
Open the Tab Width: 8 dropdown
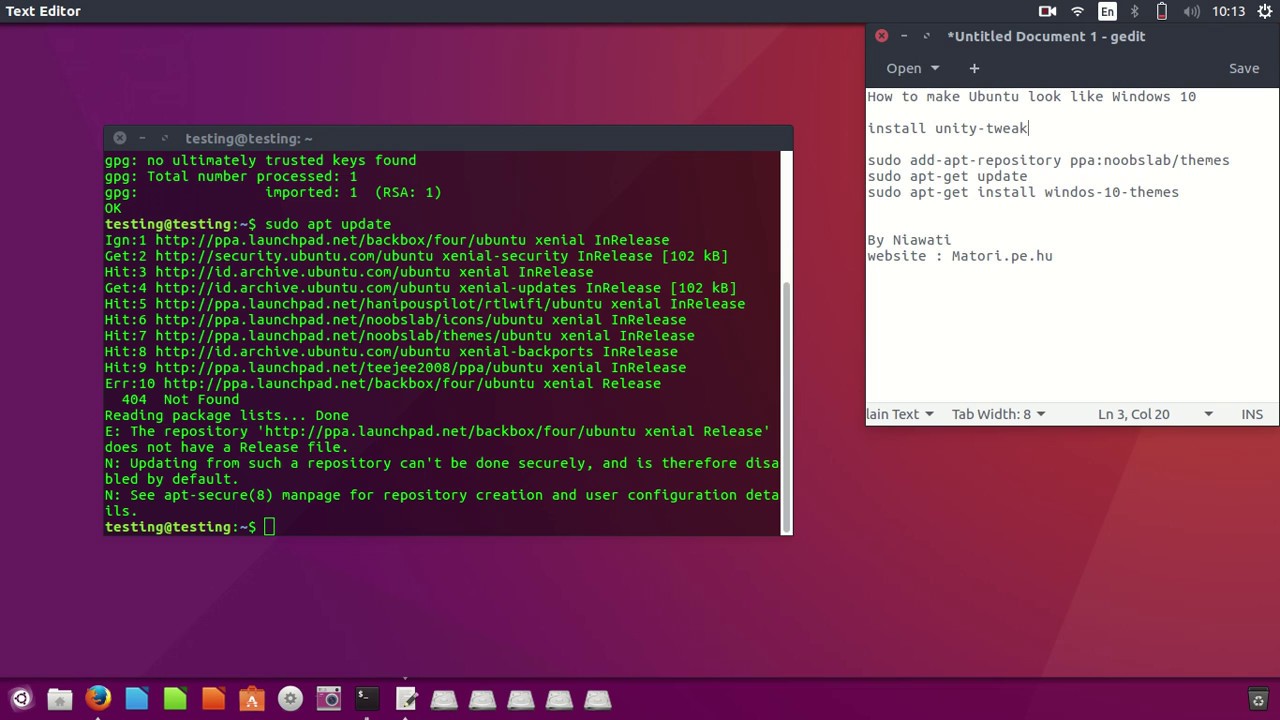click(998, 414)
